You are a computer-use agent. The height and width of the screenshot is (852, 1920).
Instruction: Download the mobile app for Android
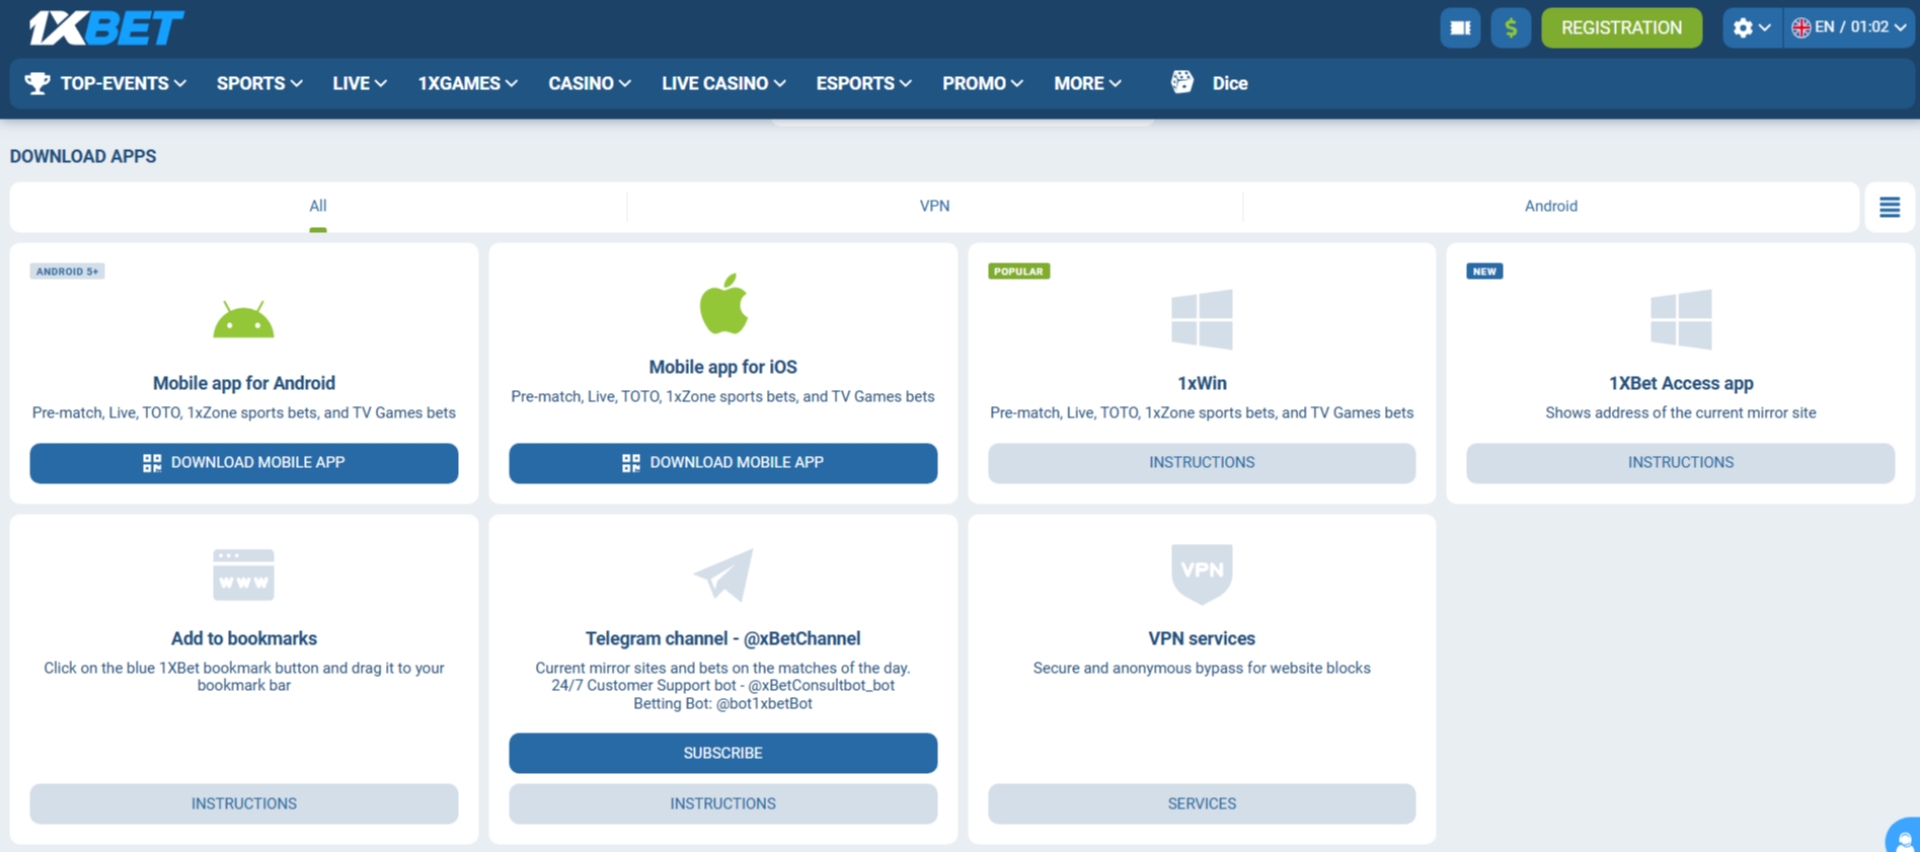(244, 463)
